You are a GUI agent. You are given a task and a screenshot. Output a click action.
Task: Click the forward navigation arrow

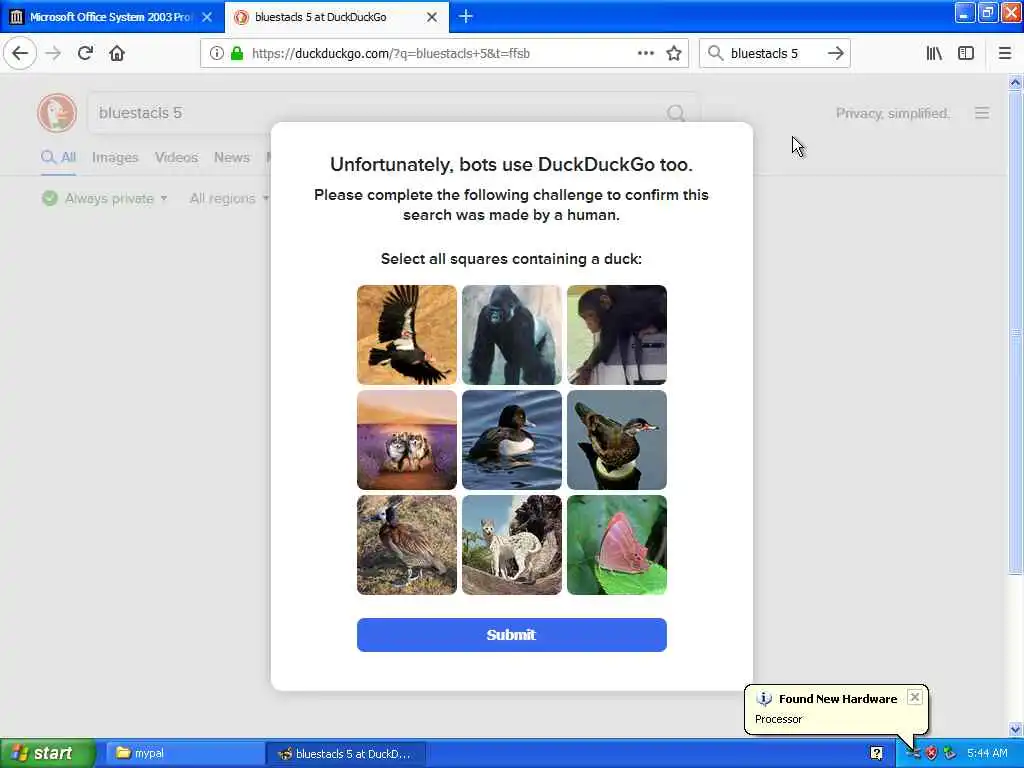pos(53,53)
